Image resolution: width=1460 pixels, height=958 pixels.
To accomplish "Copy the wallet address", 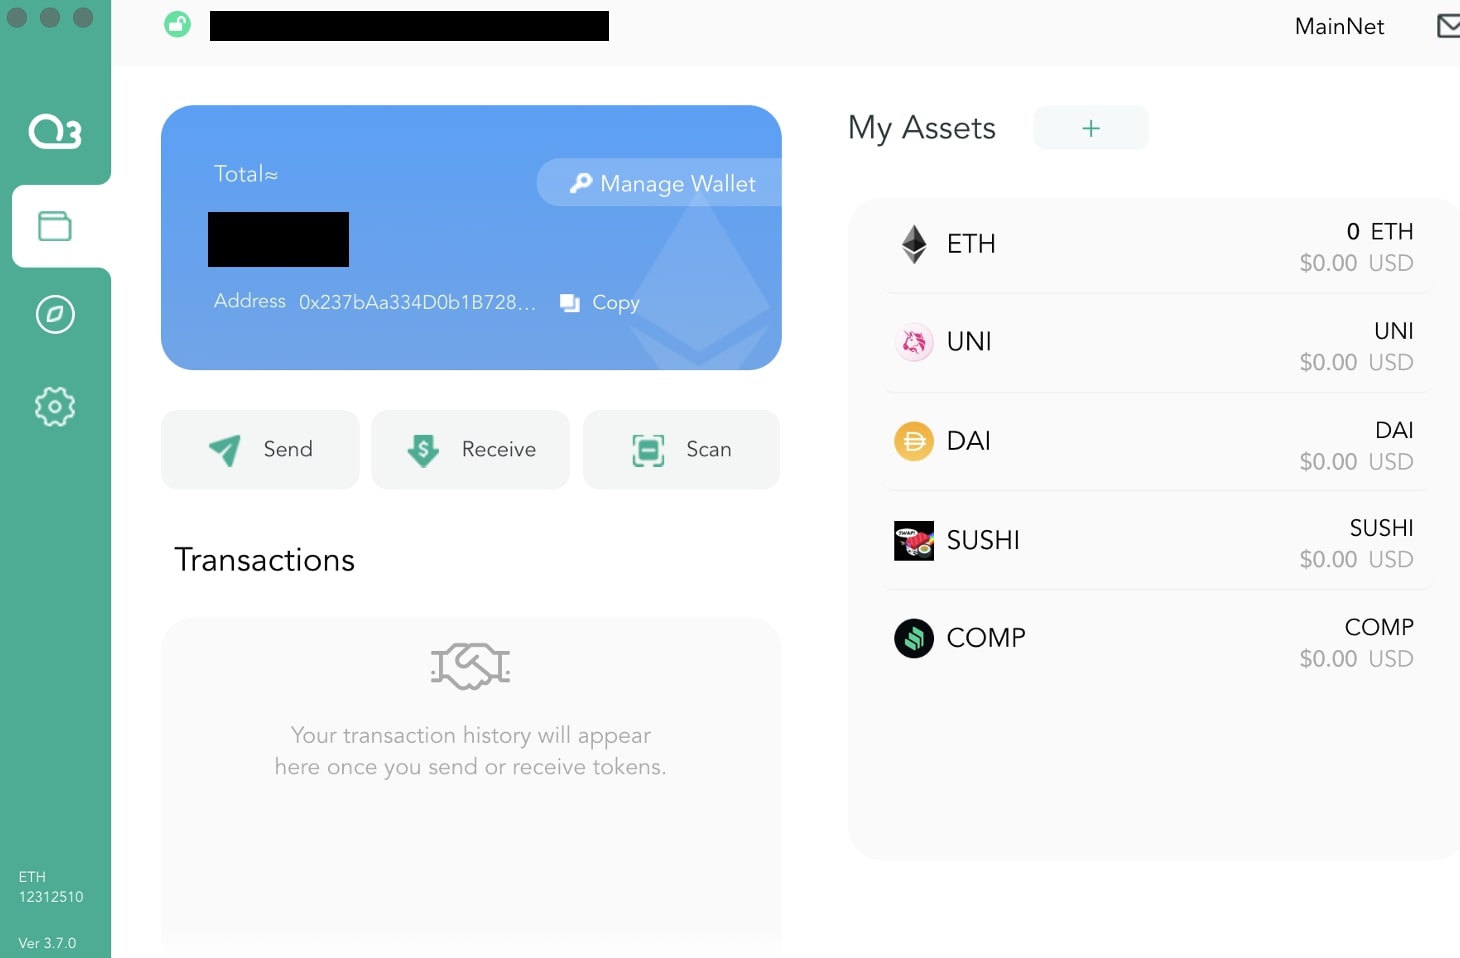I will pos(600,302).
